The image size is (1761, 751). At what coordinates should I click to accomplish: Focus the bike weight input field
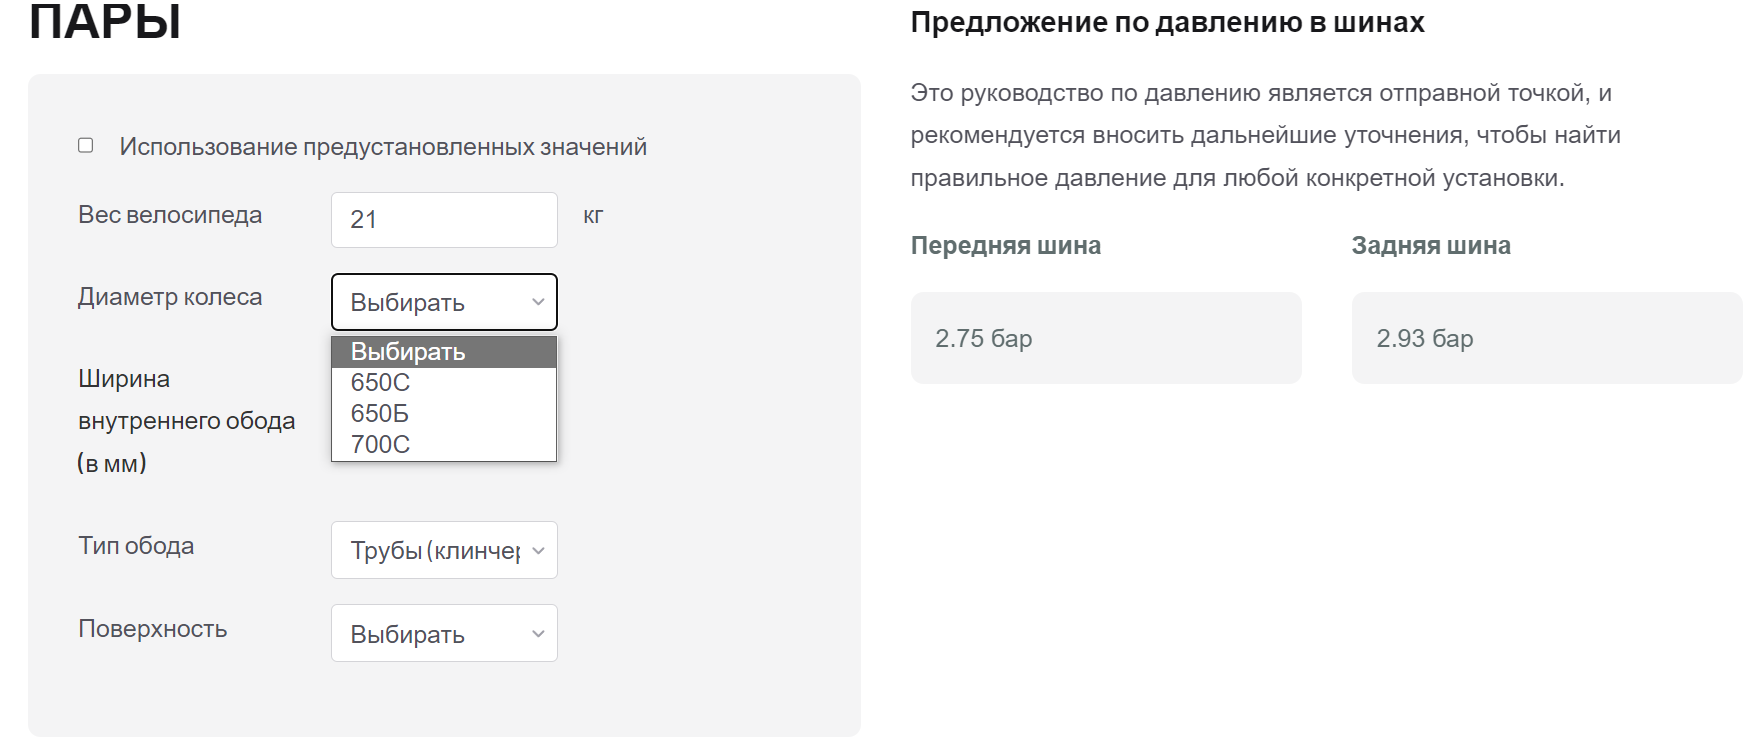click(444, 220)
